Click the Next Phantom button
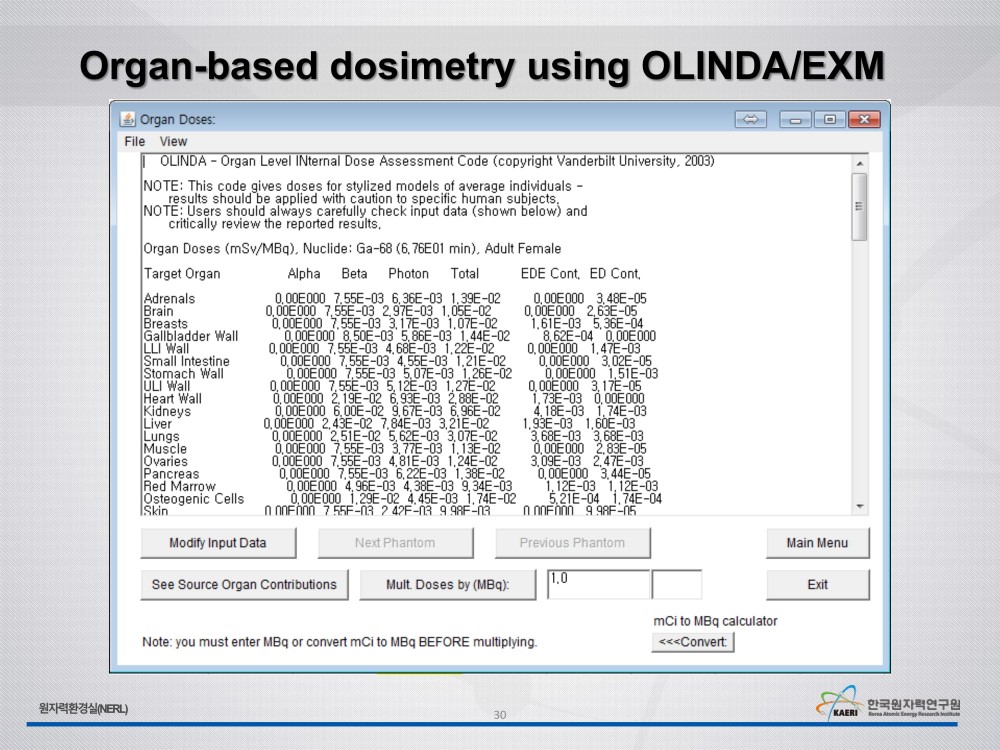 [x=395, y=543]
